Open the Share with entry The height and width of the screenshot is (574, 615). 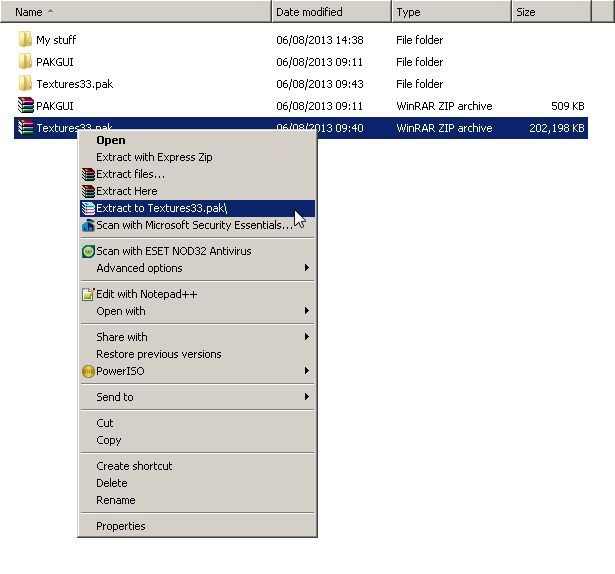(x=197, y=337)
